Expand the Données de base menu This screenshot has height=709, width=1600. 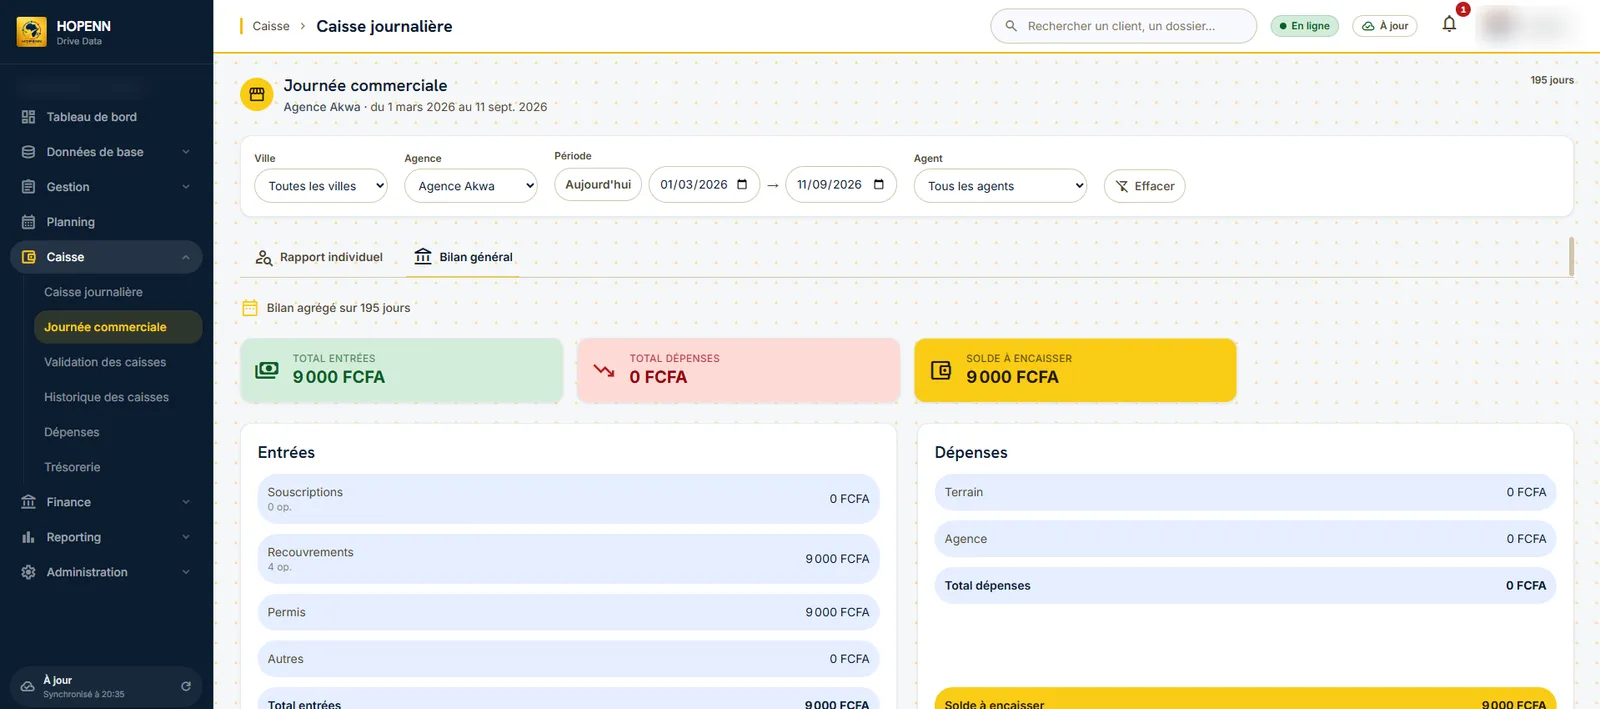point(186,152)
